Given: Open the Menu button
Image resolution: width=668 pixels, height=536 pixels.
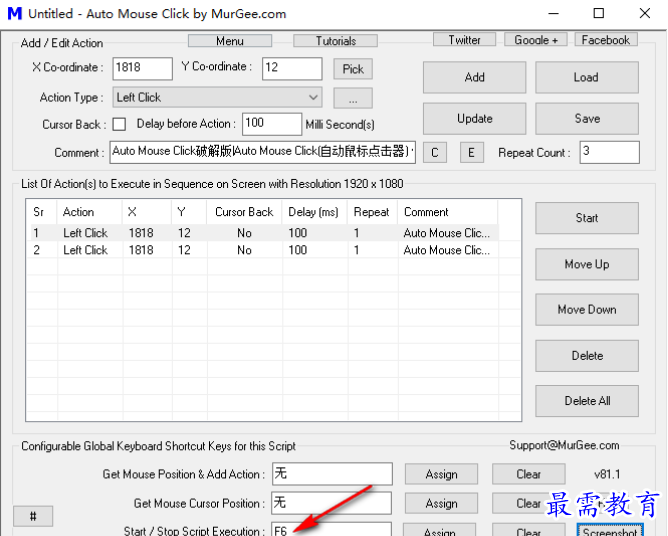Looking at the screenshot, I should 230,41.
